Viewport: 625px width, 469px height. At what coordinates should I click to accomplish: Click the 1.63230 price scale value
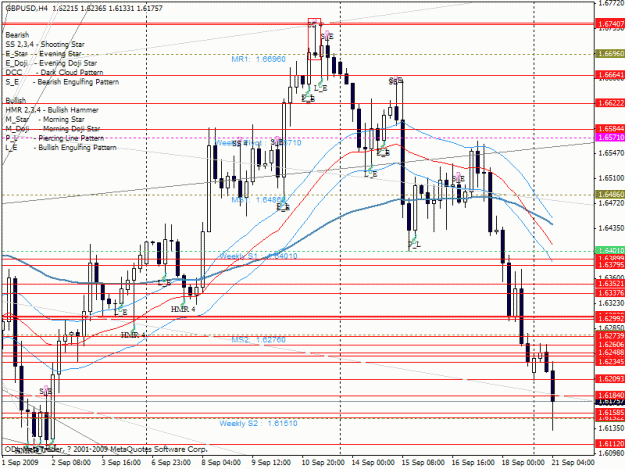pyautogui.click(x=611, y=303)
